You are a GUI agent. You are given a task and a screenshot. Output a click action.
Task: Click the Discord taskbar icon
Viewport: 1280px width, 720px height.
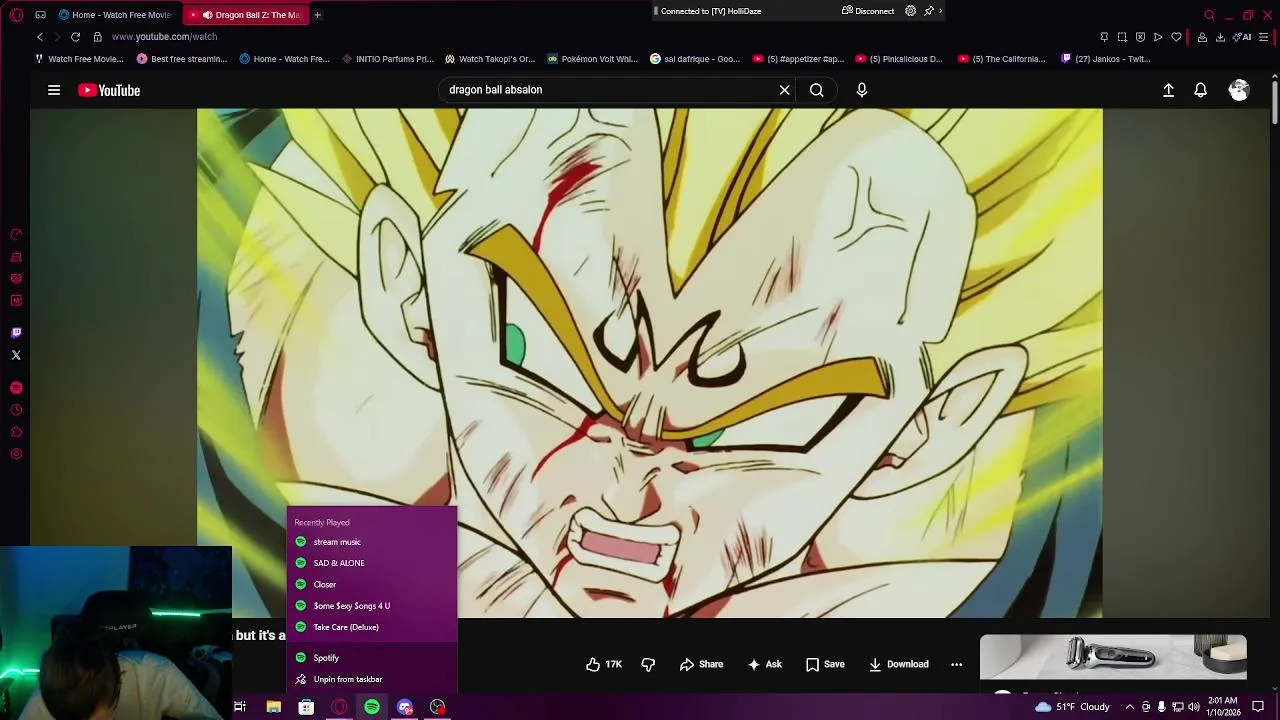(405, 707)
